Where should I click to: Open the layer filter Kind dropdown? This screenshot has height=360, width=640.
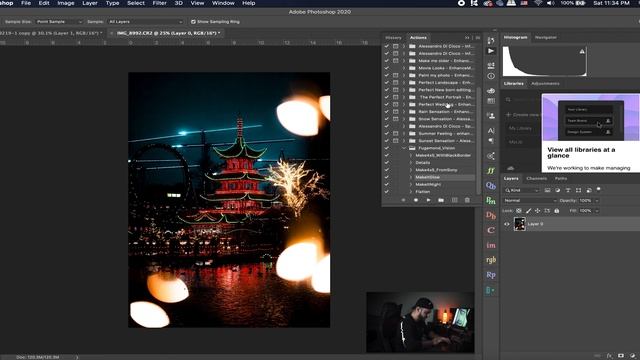(x=522, y=190)
